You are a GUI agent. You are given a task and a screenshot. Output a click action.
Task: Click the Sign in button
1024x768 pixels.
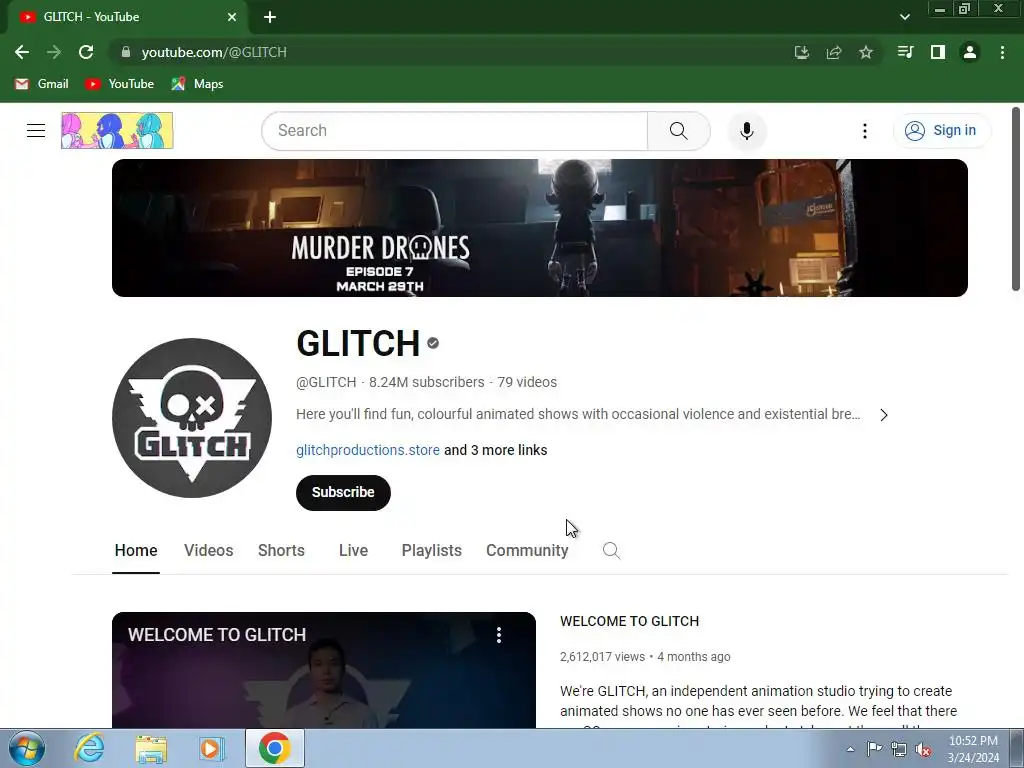(941, 131)
